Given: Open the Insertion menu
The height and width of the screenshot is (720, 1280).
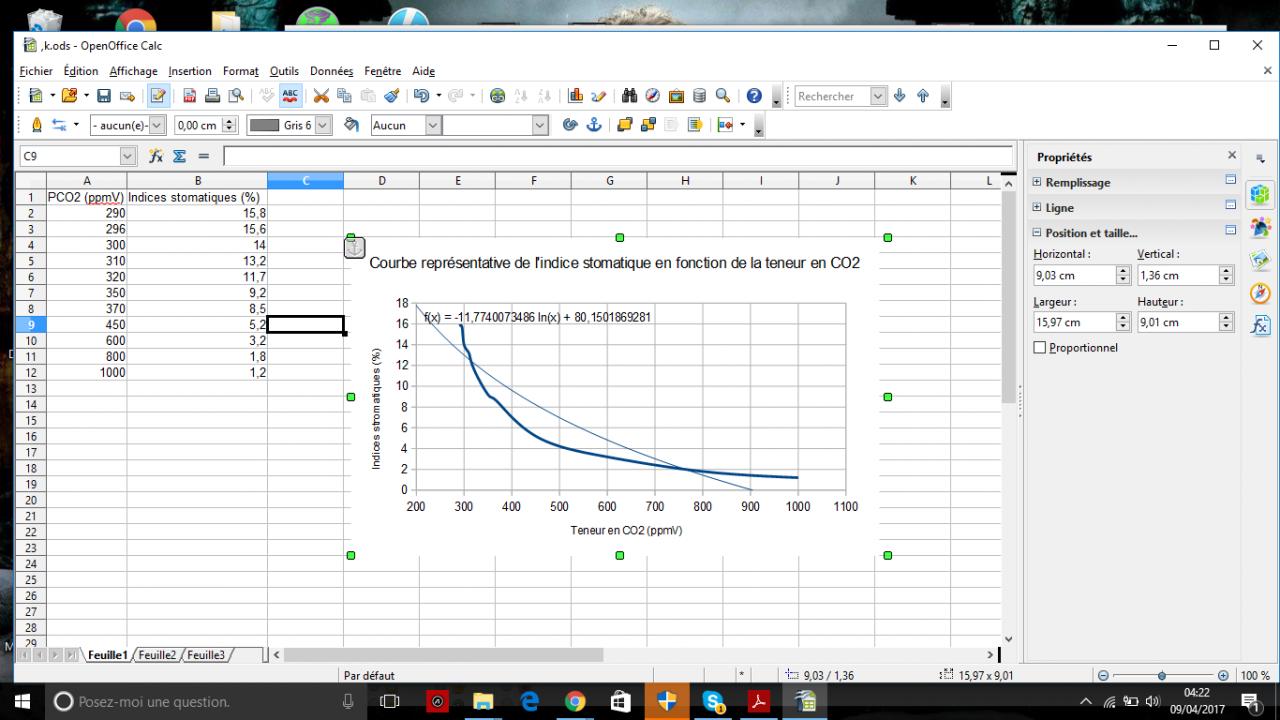Looking at the screenshot, I should (x=190, y=71).
